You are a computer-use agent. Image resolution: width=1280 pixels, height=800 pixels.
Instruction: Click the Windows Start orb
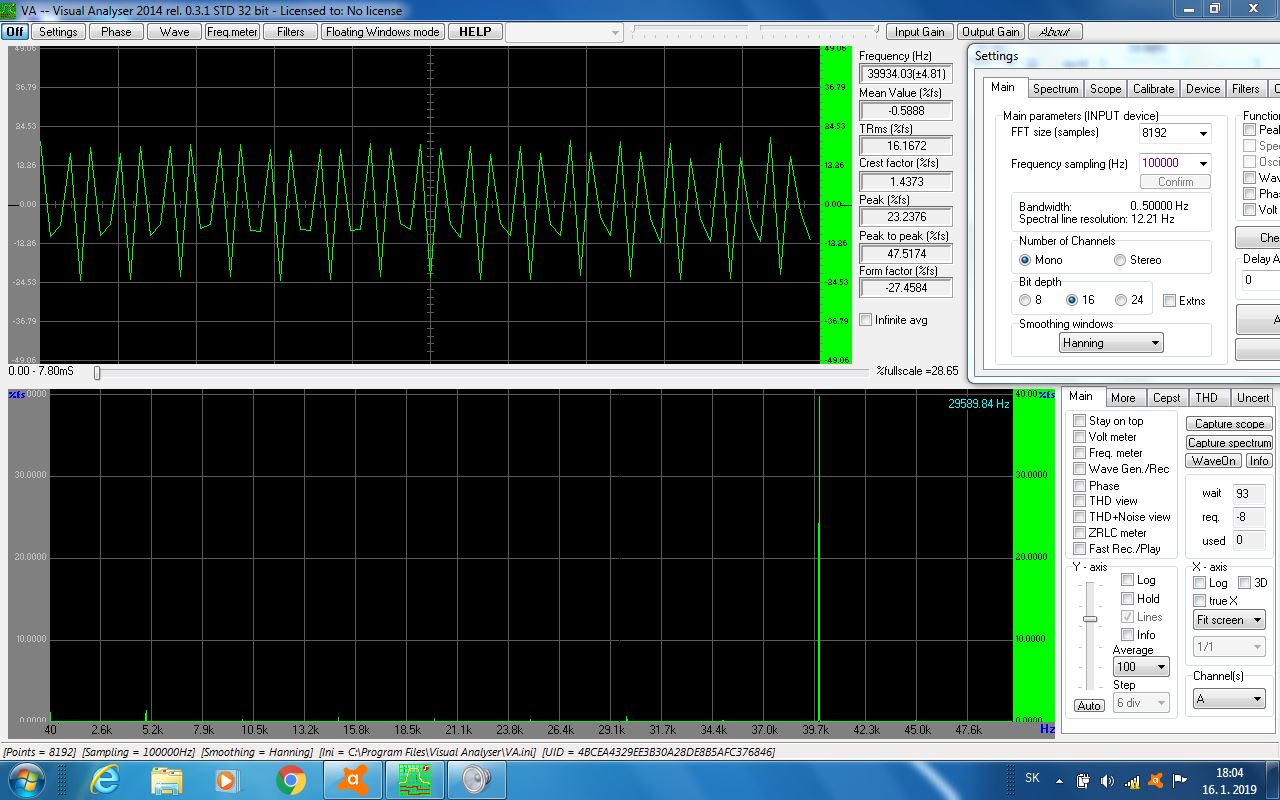pyautogui.click(x=27, y=778)
